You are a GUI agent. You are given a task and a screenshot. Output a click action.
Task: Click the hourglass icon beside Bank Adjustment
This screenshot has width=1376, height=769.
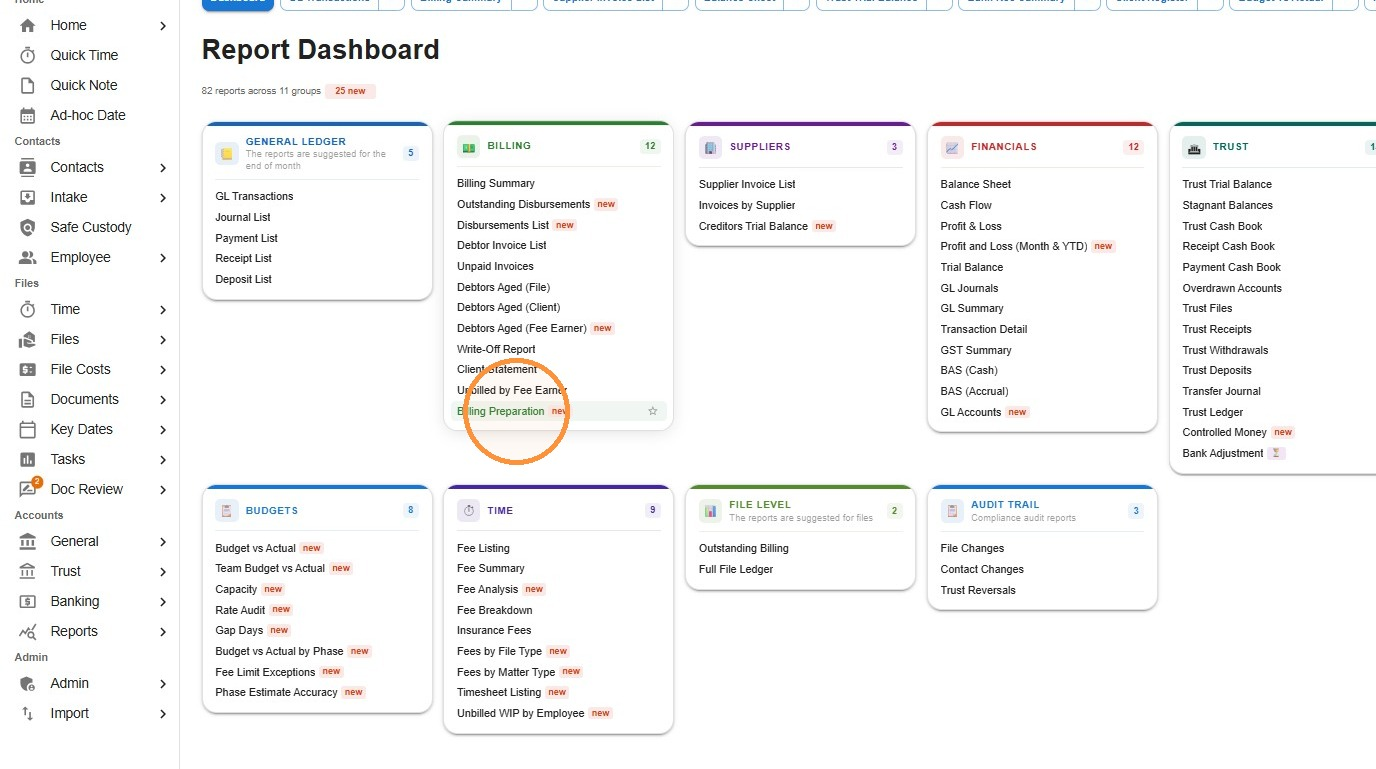click(x=1276, y=453)
